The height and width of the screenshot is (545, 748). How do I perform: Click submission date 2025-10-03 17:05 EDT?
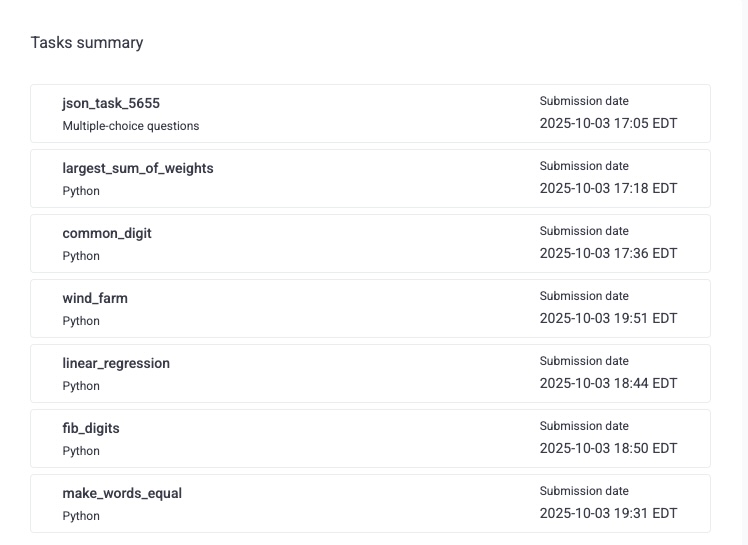pyautogui.click(x=608, y=124)
